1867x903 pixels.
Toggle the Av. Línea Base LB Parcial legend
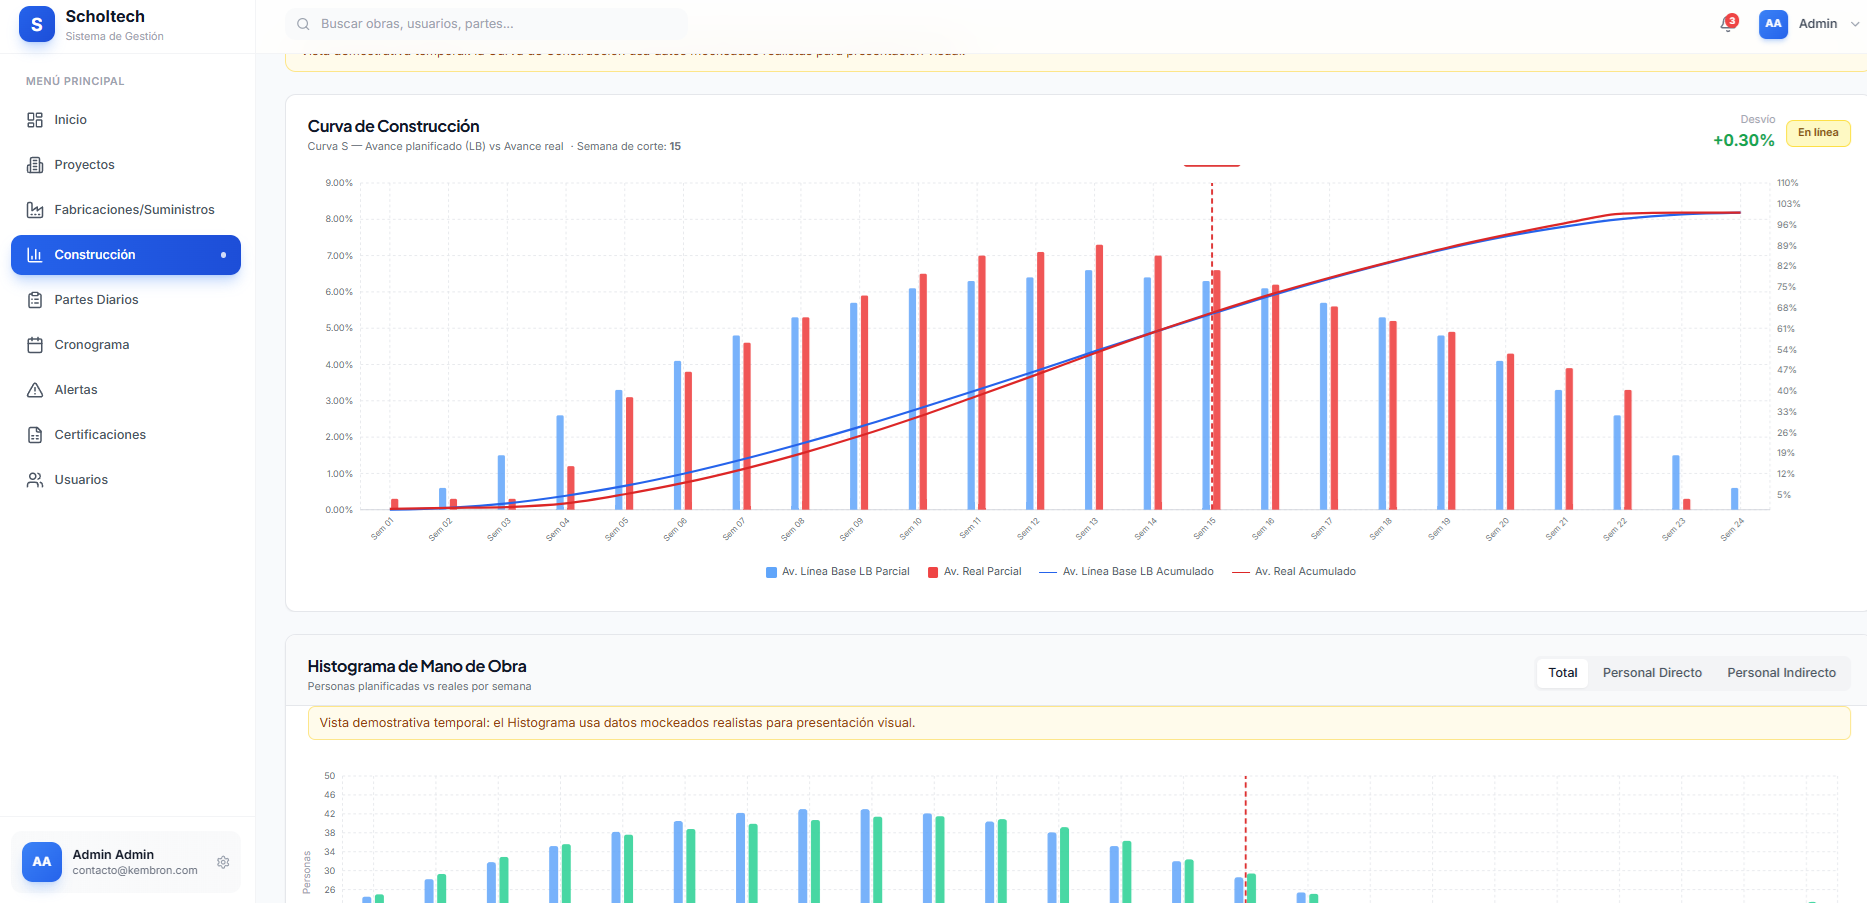coord(837,571)
